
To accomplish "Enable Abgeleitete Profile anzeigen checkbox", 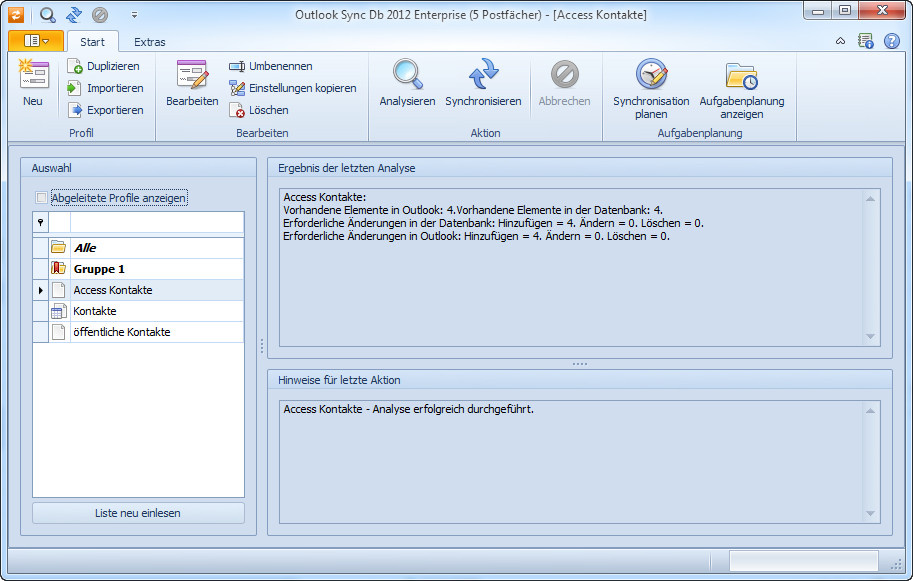I will [x=41, y=198].
